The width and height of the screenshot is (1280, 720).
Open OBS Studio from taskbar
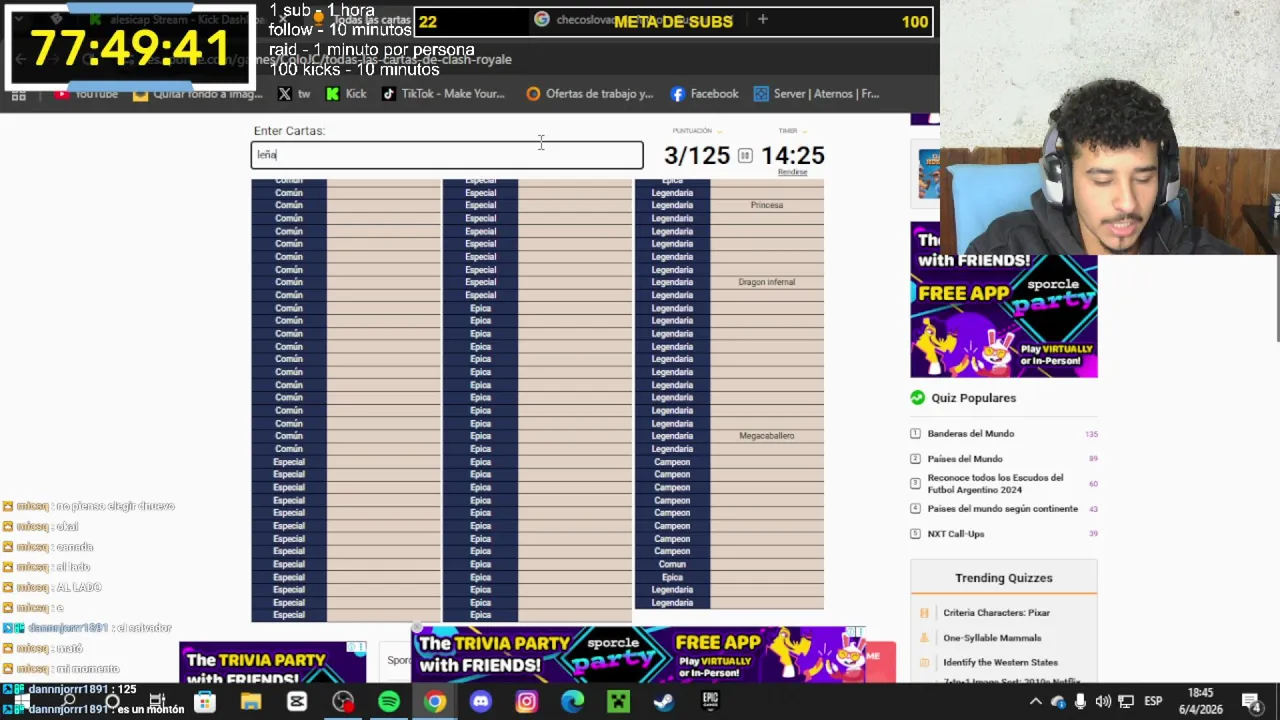(x=343, y=702)
